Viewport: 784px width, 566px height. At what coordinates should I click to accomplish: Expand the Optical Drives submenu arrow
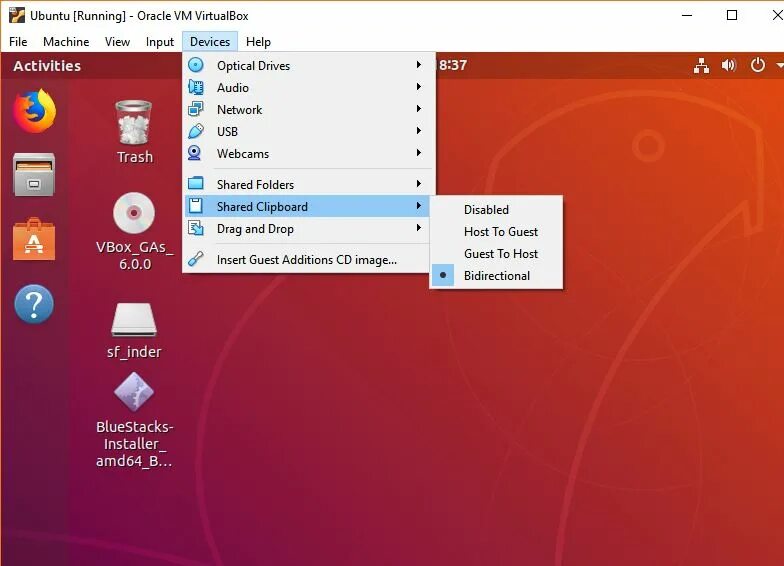pos(418,65)
